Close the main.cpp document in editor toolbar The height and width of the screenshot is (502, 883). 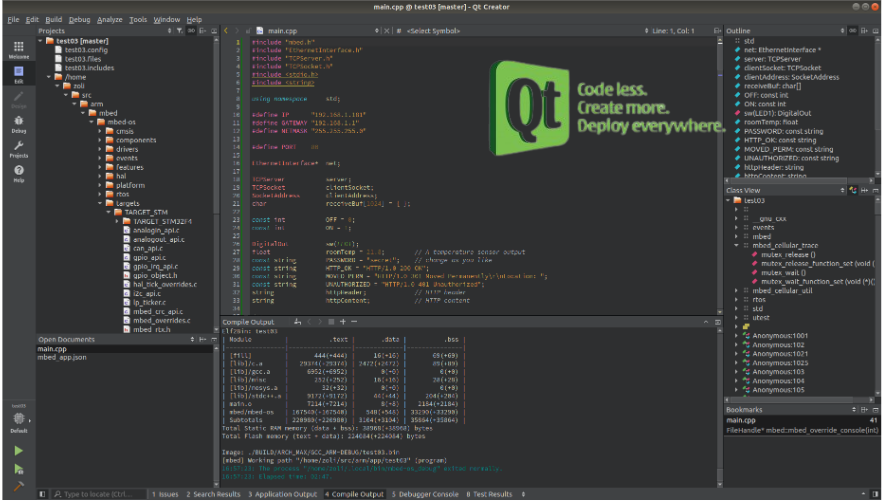pos(387,31)
